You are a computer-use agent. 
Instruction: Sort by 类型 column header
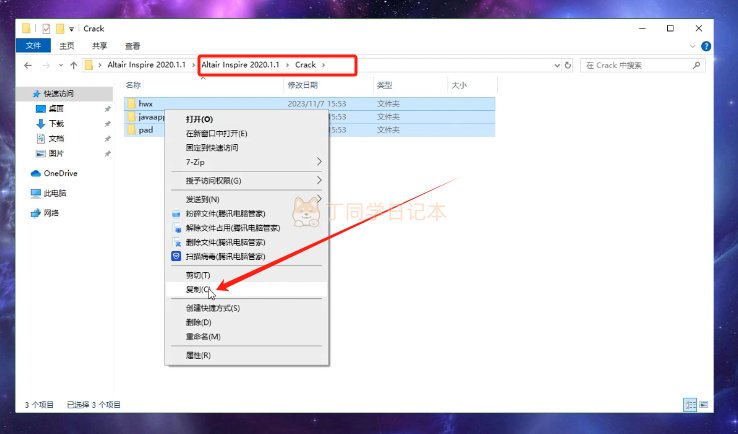click(x=385, y=85)
